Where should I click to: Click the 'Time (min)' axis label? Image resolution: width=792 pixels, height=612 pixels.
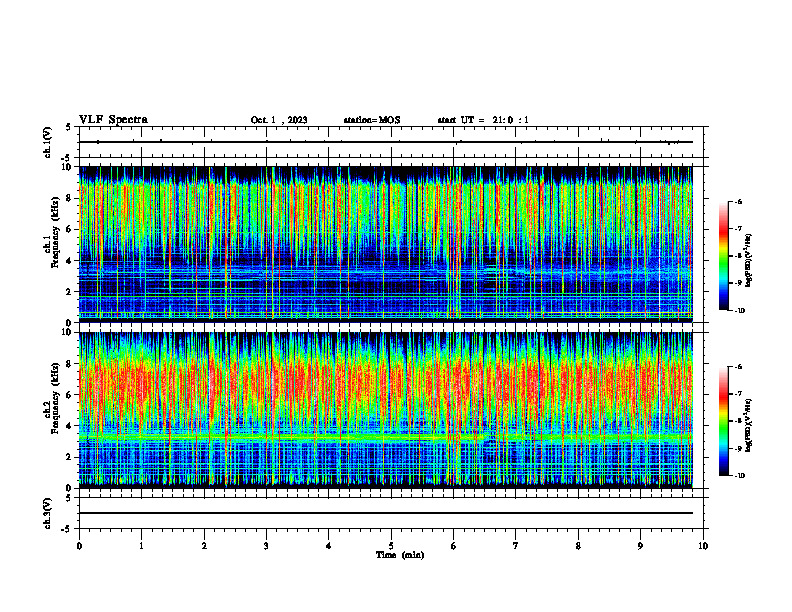click(x=400, y=555)
